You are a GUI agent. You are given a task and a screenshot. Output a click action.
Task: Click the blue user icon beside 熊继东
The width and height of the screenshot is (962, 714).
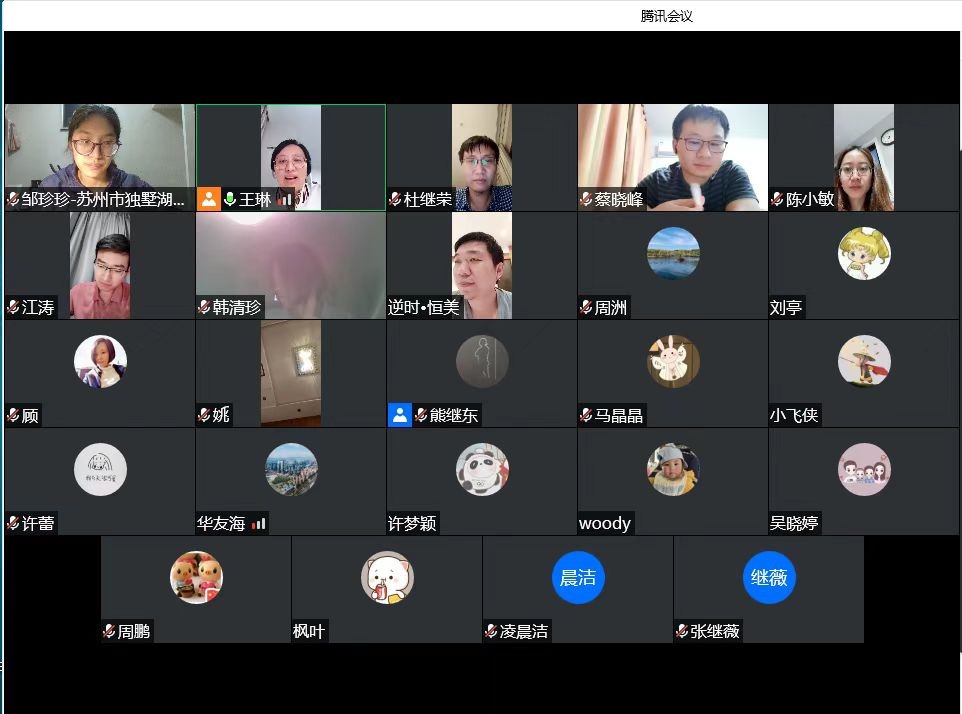pos(399,415)
